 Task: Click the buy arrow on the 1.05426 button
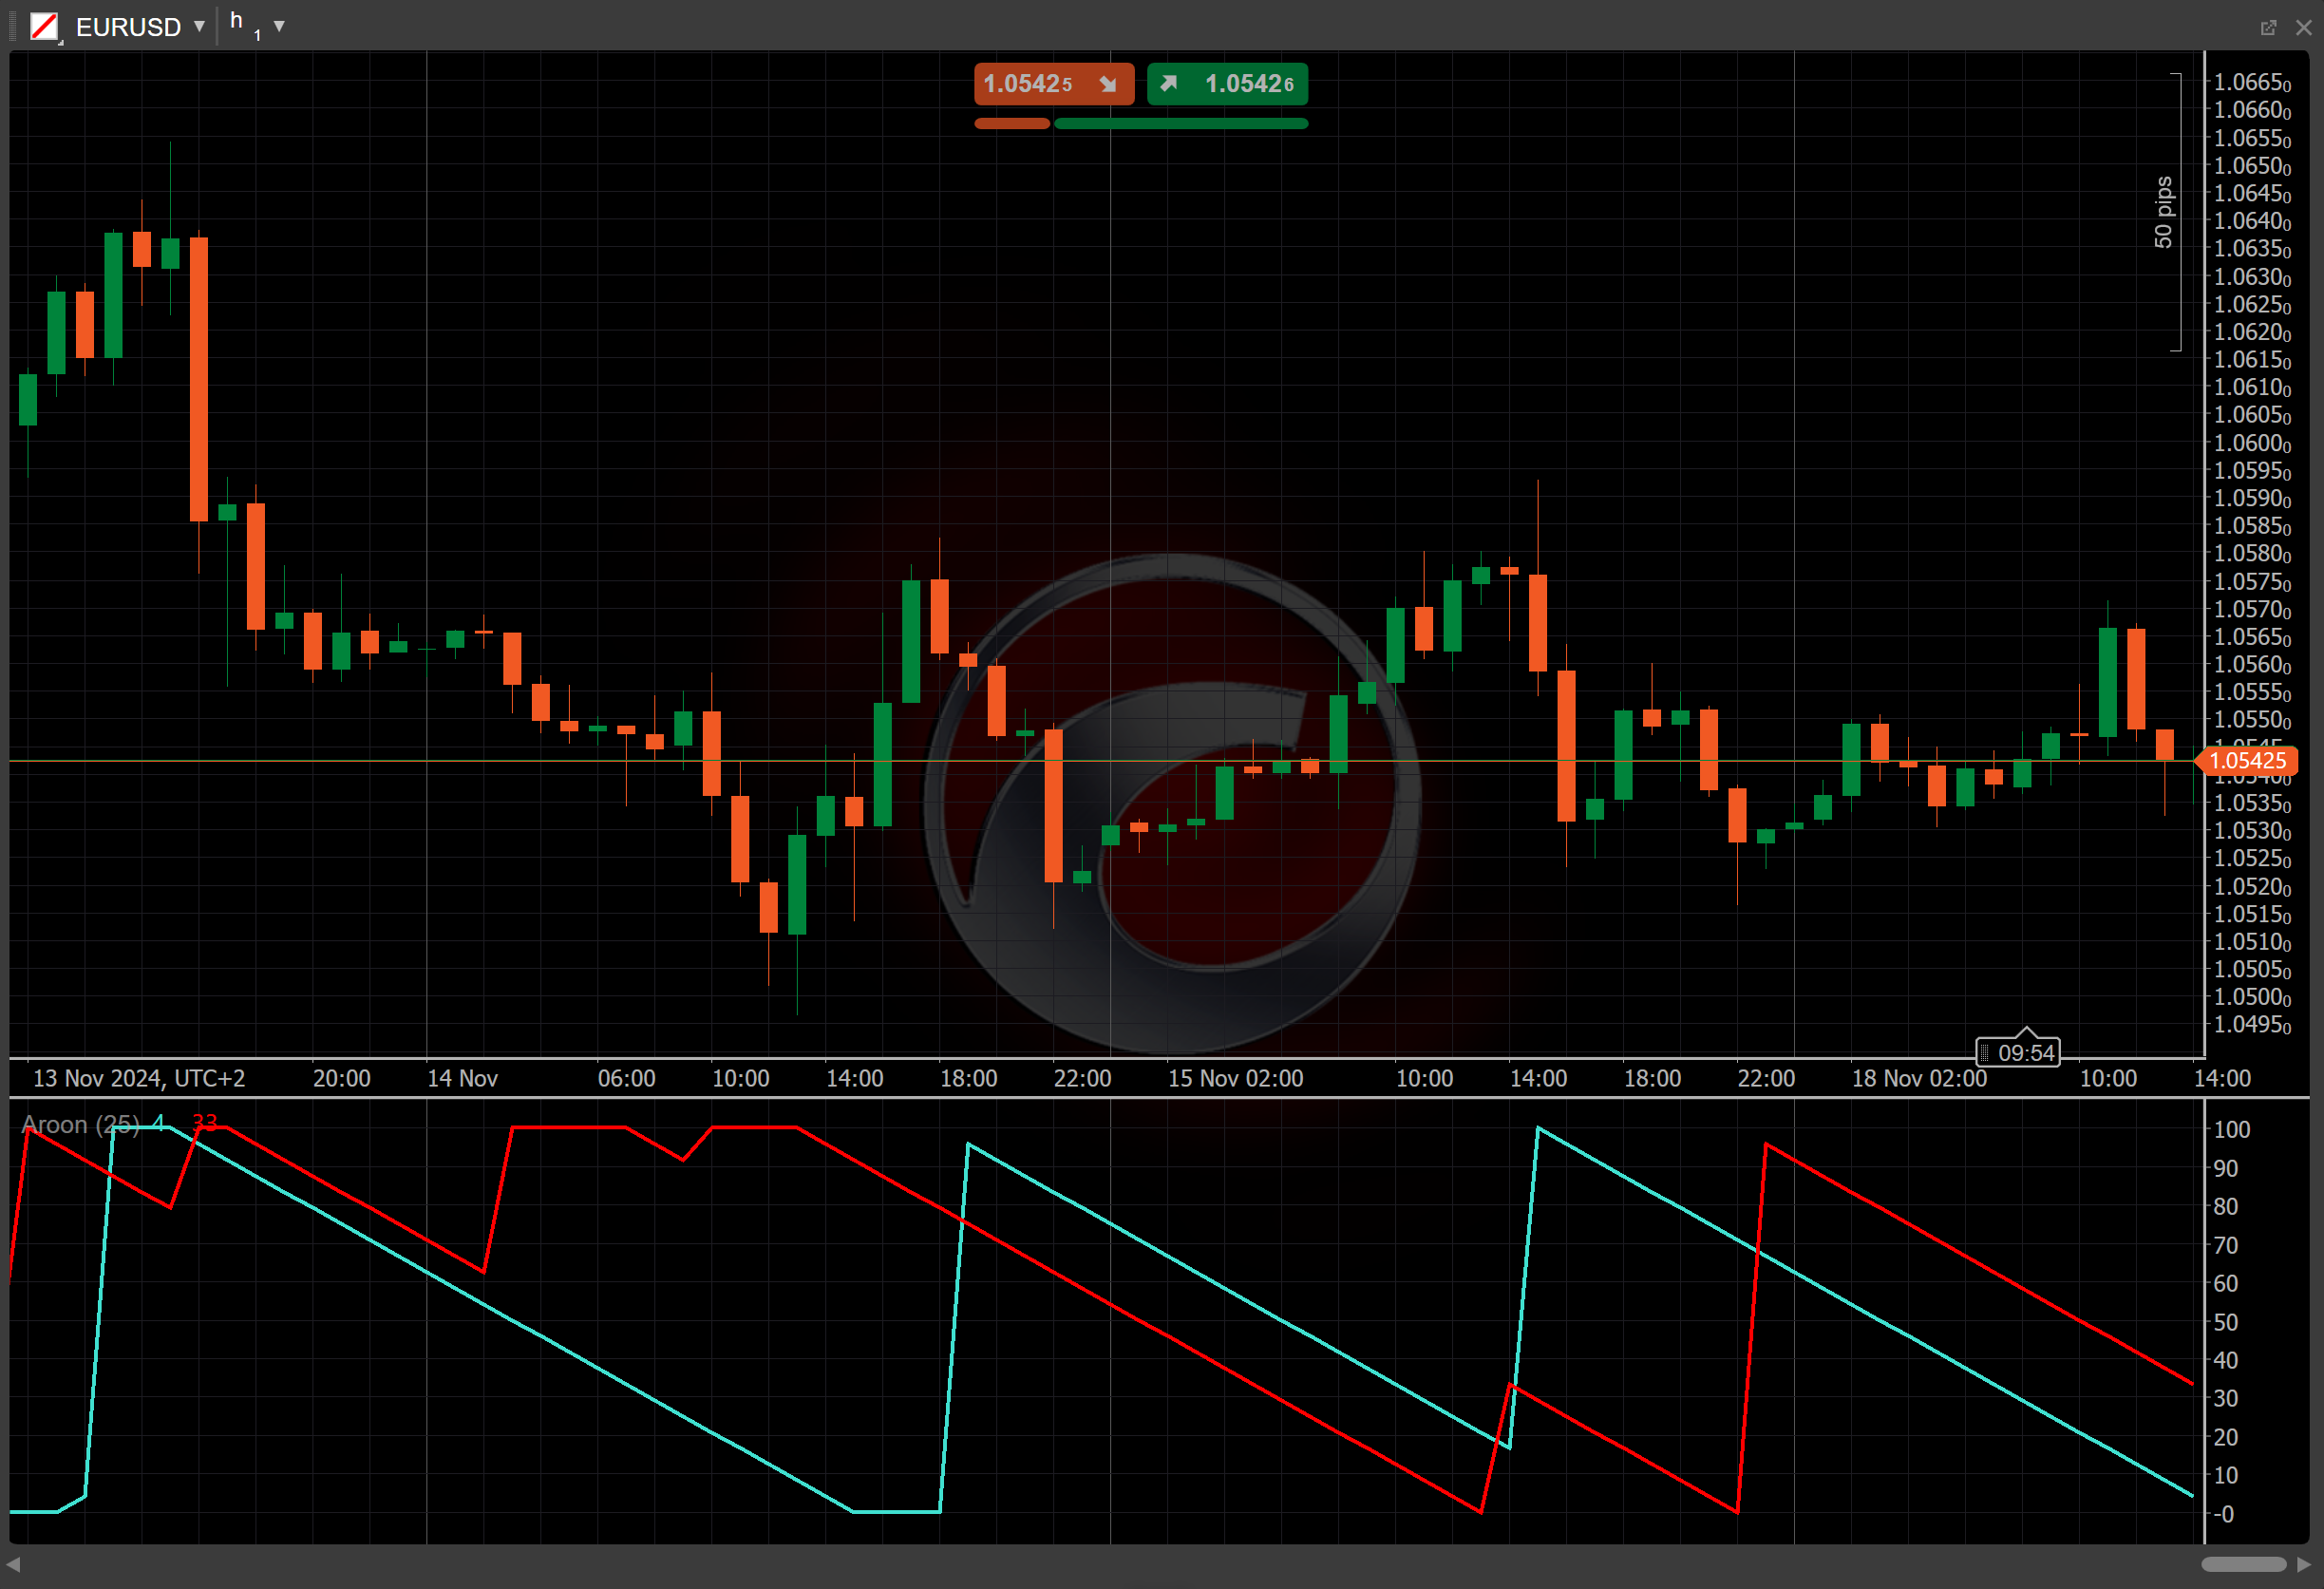[x=1168, y=83]
